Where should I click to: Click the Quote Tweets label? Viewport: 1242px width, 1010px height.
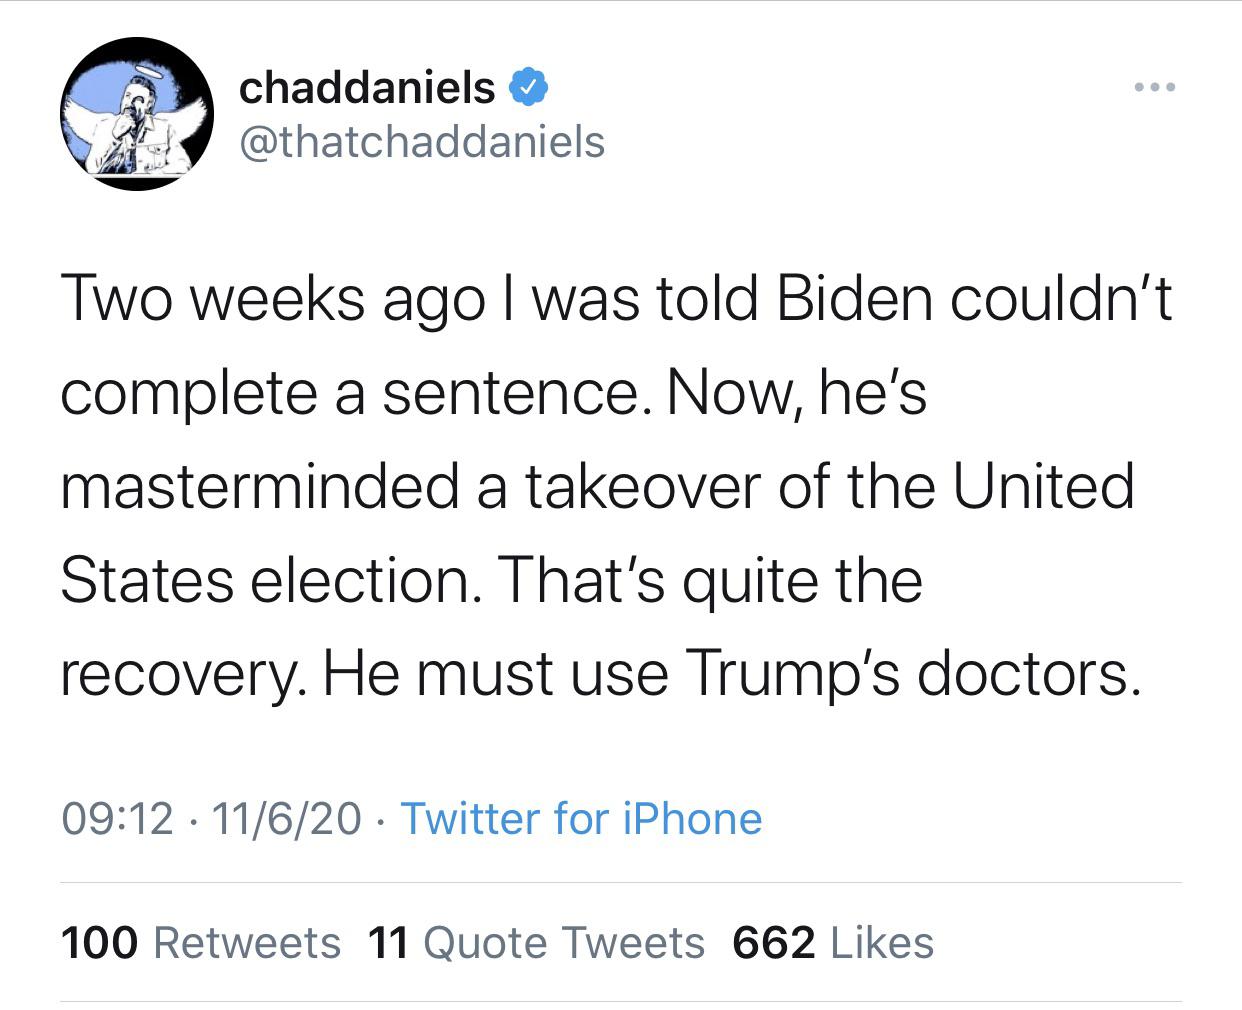[x=564, y=942]
